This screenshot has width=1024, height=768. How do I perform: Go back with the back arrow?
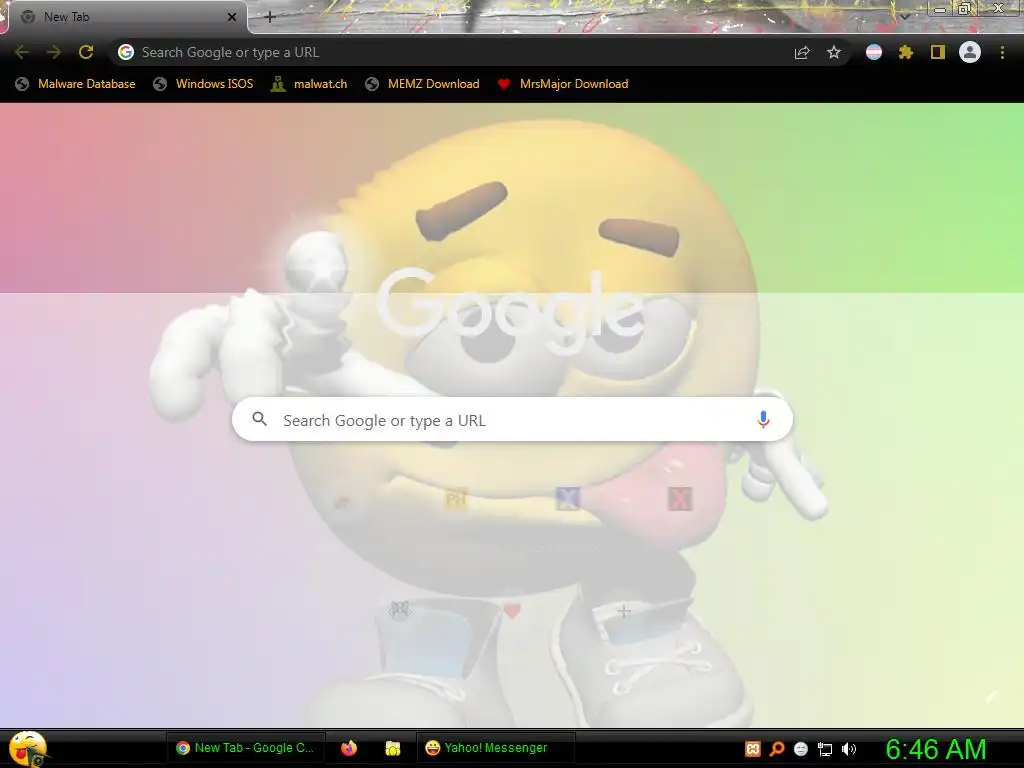click(x=22, y=52)
